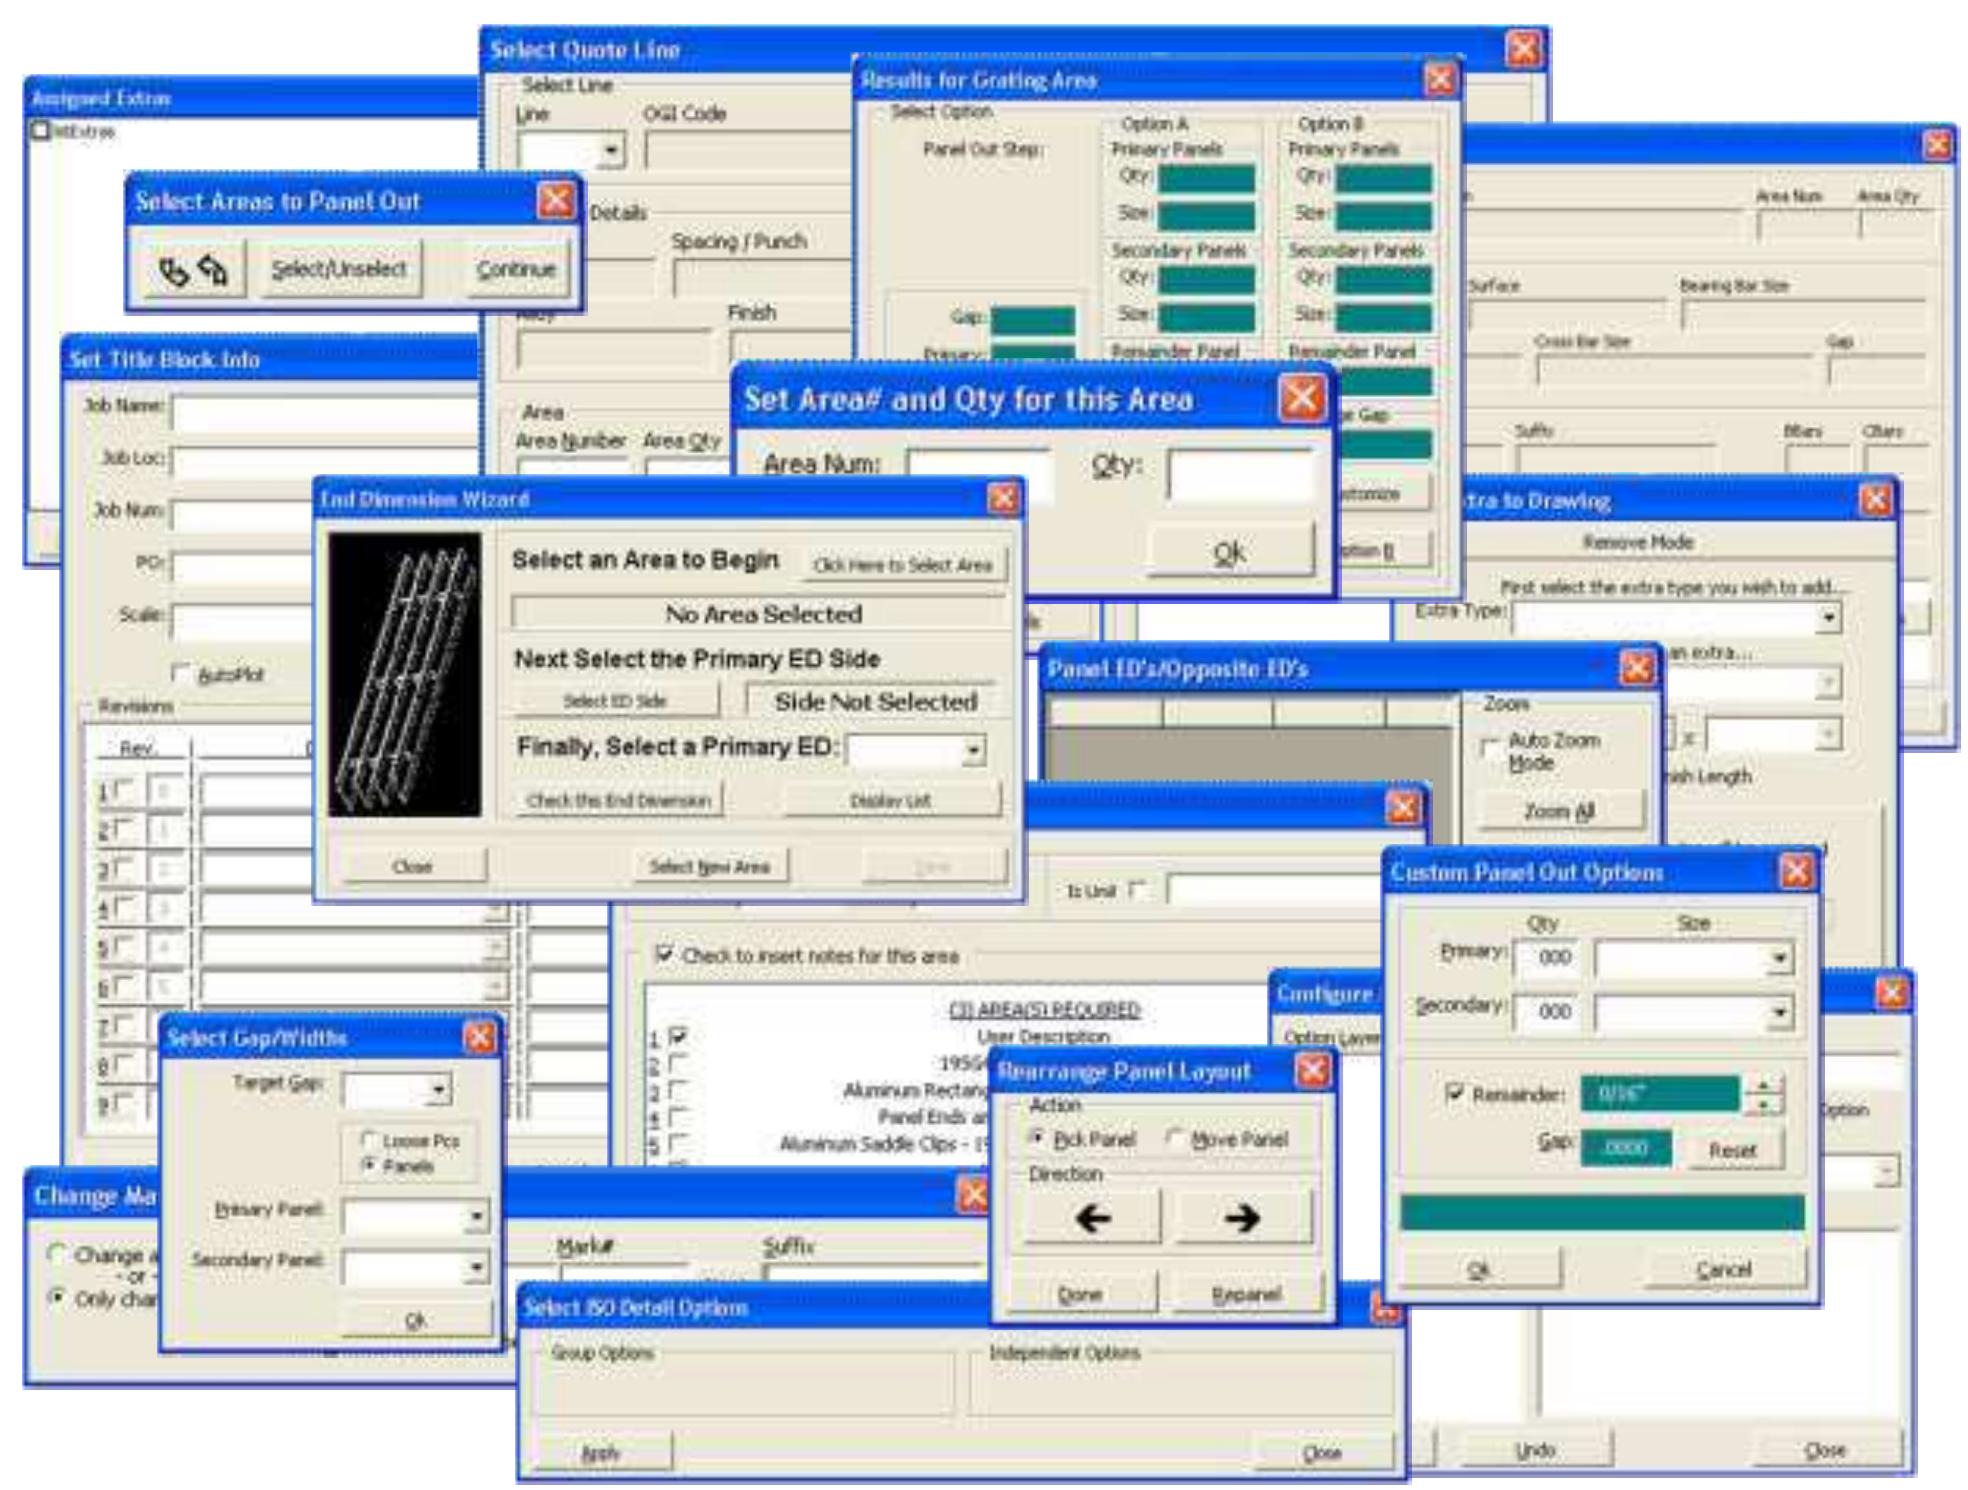
Task: Toggle the Remainder checkbox in Custom Panel Out Options
Action: coord(1455,1093)
